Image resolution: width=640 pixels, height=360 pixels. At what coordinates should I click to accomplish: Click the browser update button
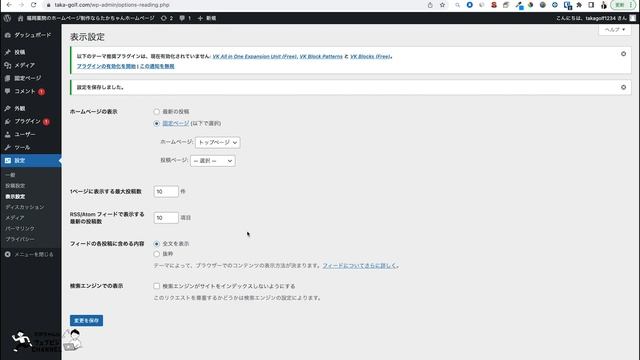point(623,5)
